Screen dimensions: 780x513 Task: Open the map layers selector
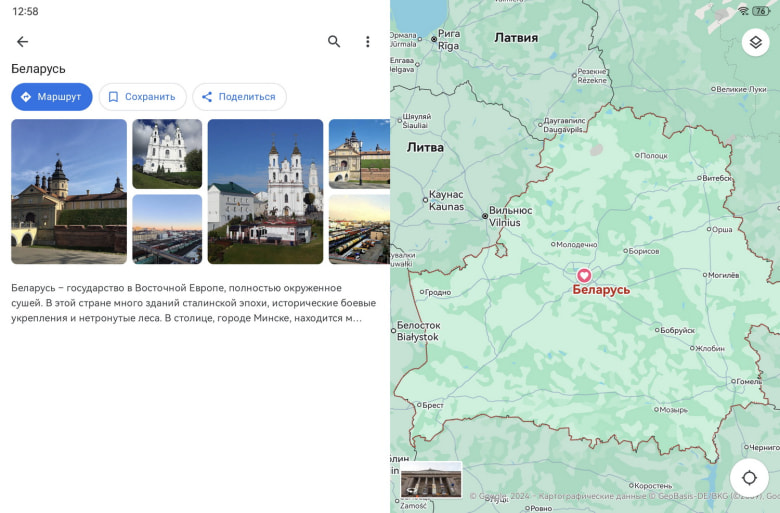tap(755, 42)
